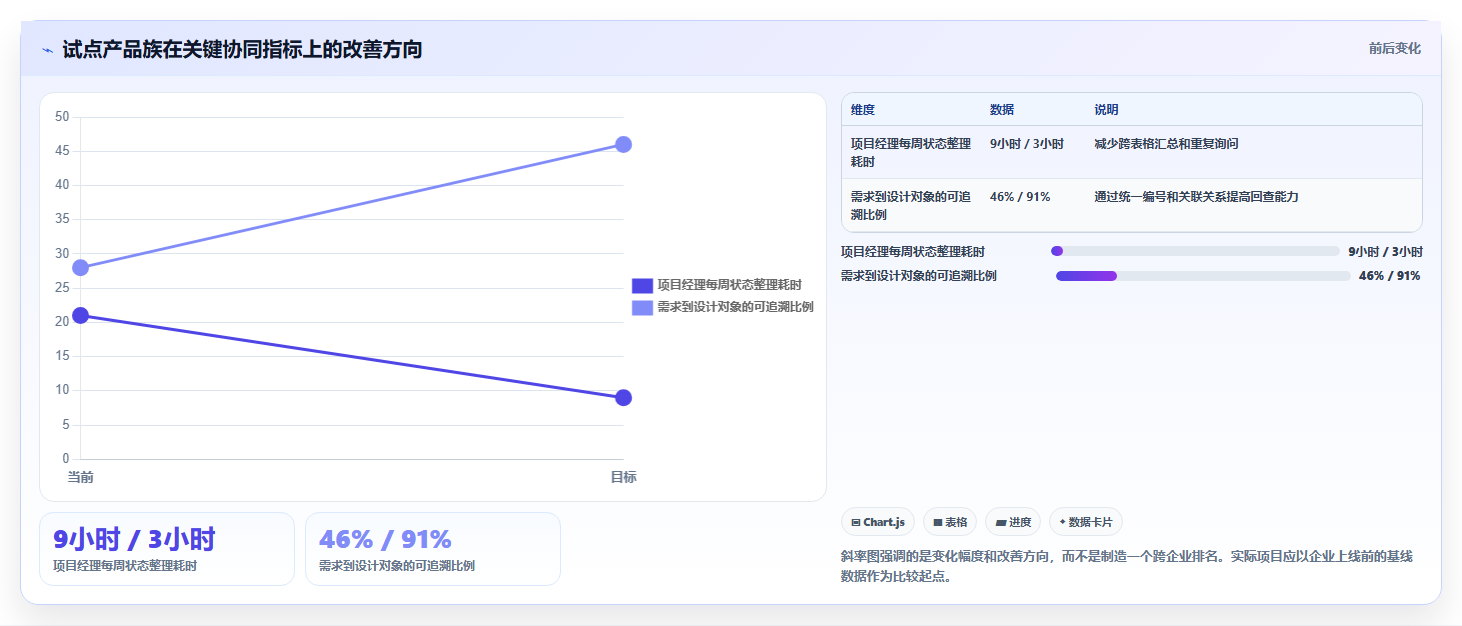Image resolution: width=1462 pixels, height=626 pixels.
Task: Click the icon in the 表格 tag
Action: pyautogui.click(x=938, y=522)
